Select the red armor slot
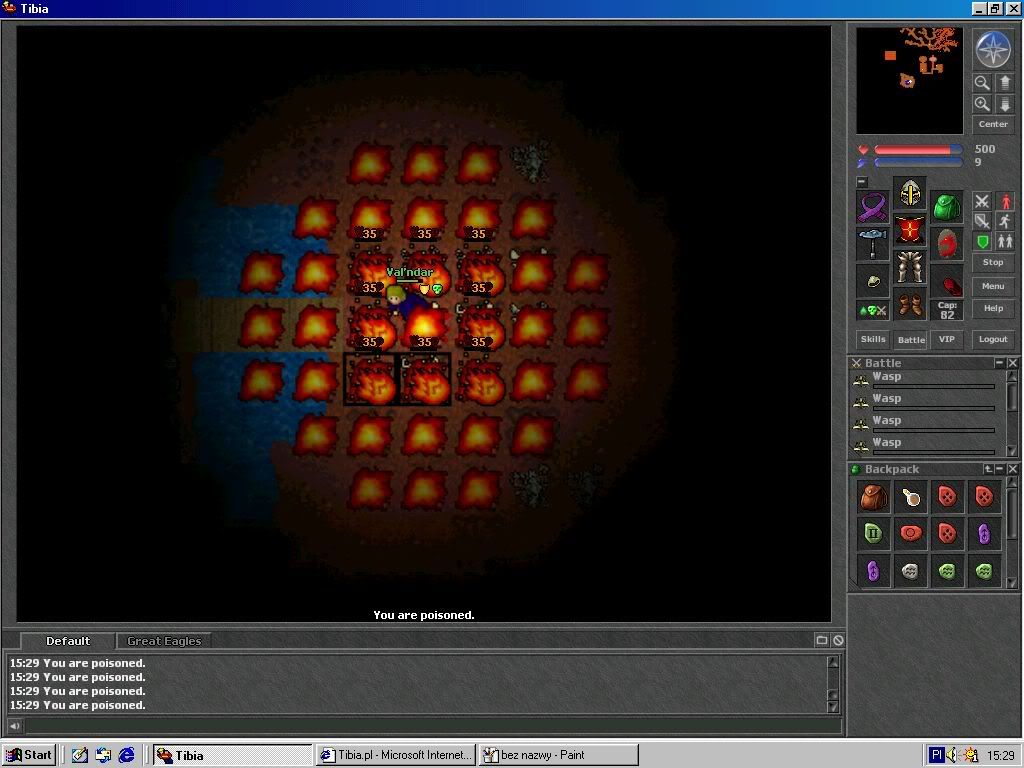The height and width of the screenshot is (768, 1024). 910,231
